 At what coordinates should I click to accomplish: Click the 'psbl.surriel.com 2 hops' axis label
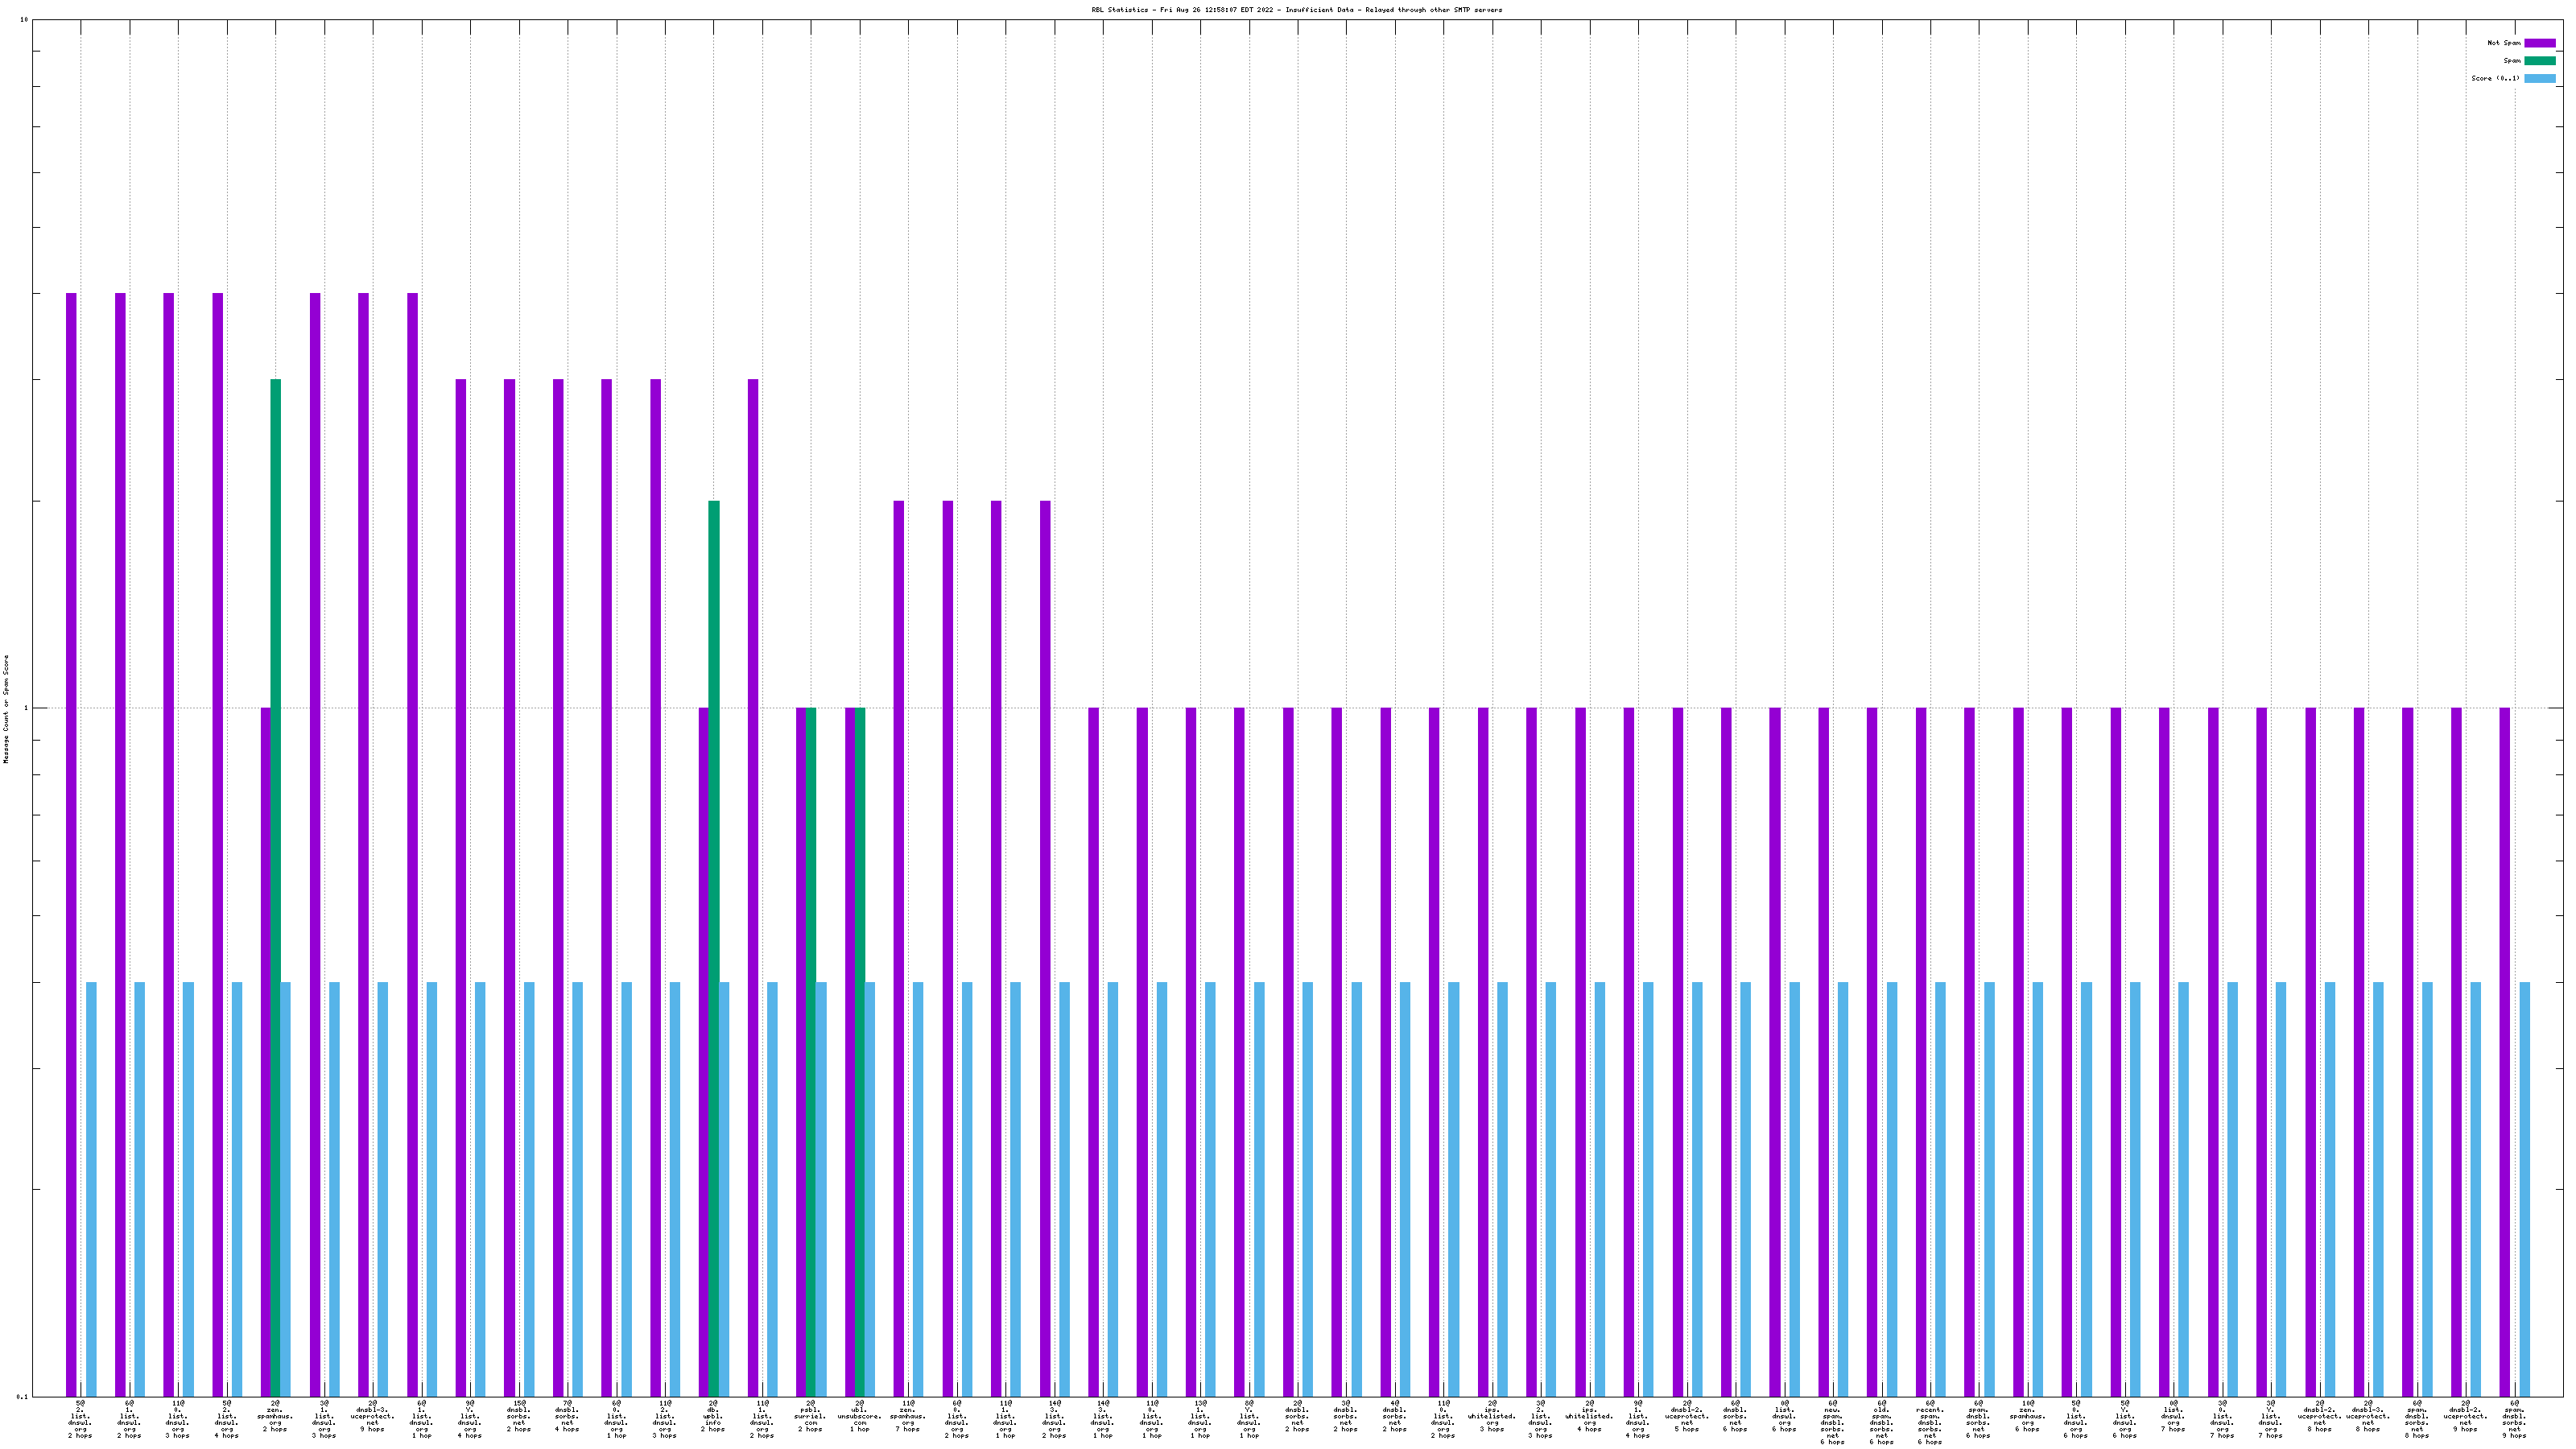point(810,1416)
